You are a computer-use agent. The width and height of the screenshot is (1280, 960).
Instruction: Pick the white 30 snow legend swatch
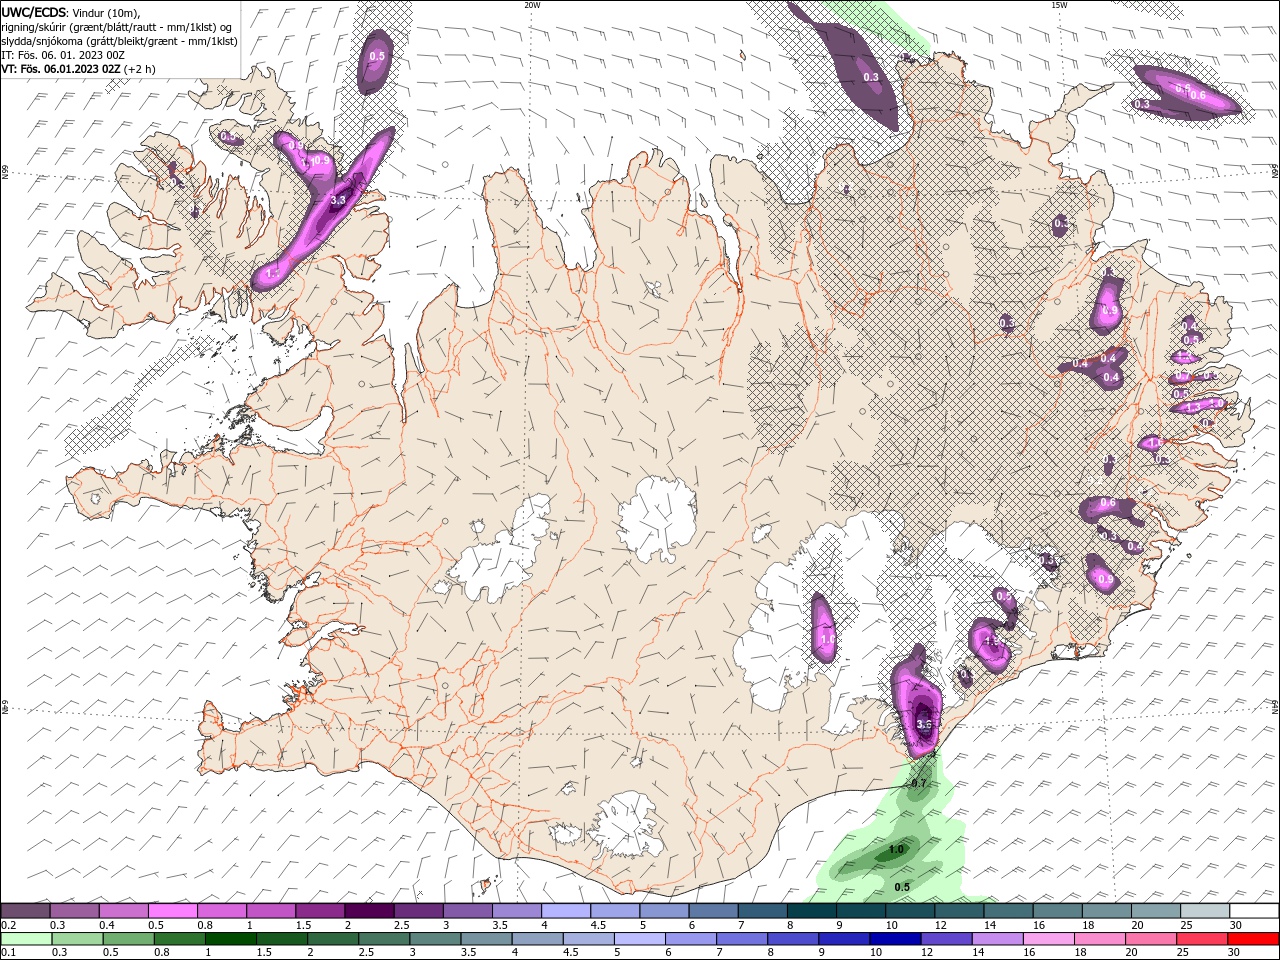coord(1254,911)
